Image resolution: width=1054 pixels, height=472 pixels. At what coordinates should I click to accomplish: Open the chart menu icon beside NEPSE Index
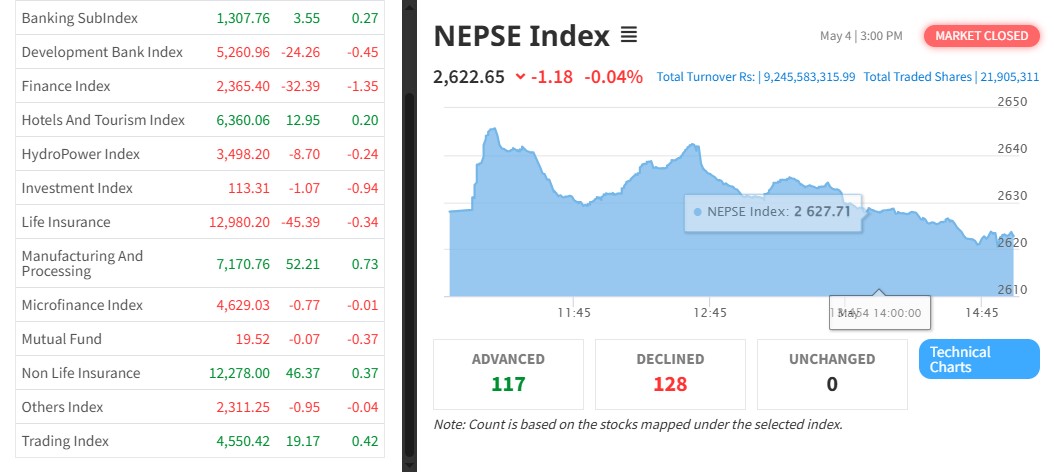point(629,36)
